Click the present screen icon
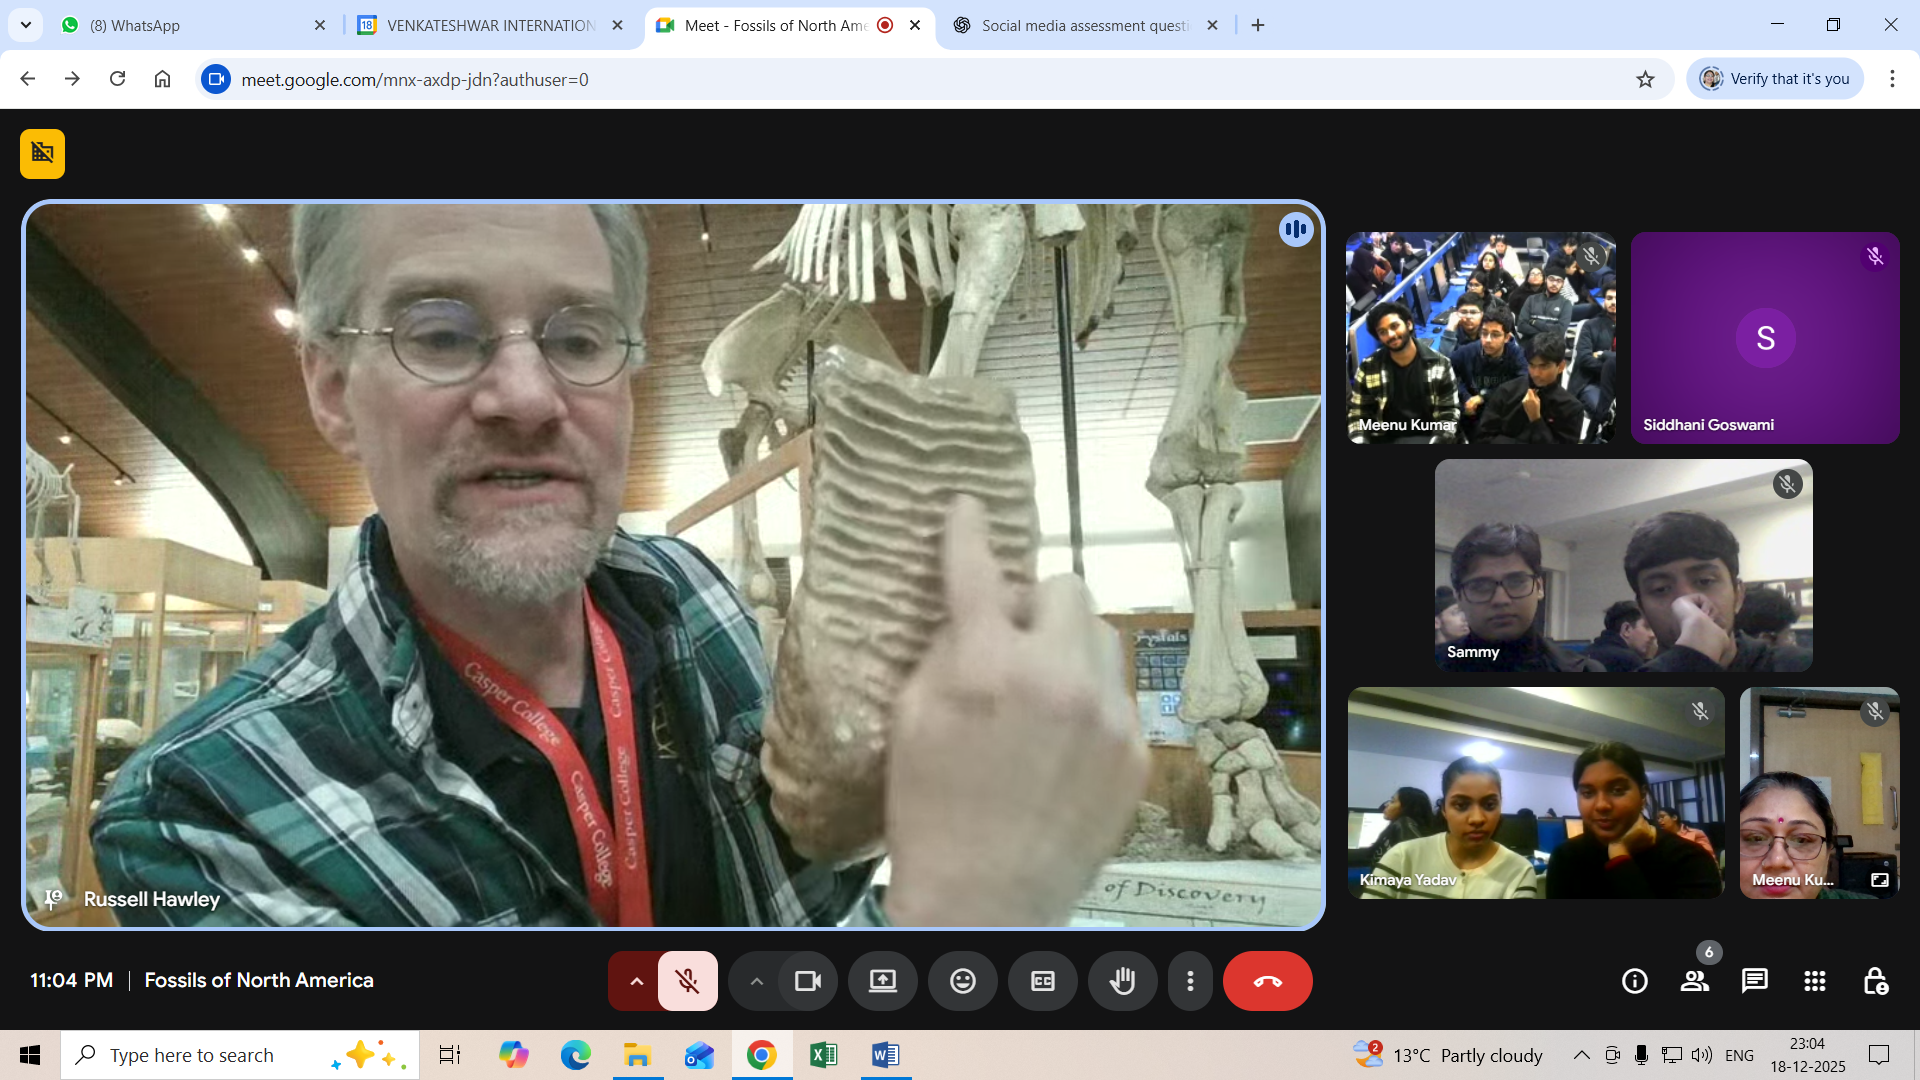The width and height of the screenshot is (1920, 1080). [882, 981]
